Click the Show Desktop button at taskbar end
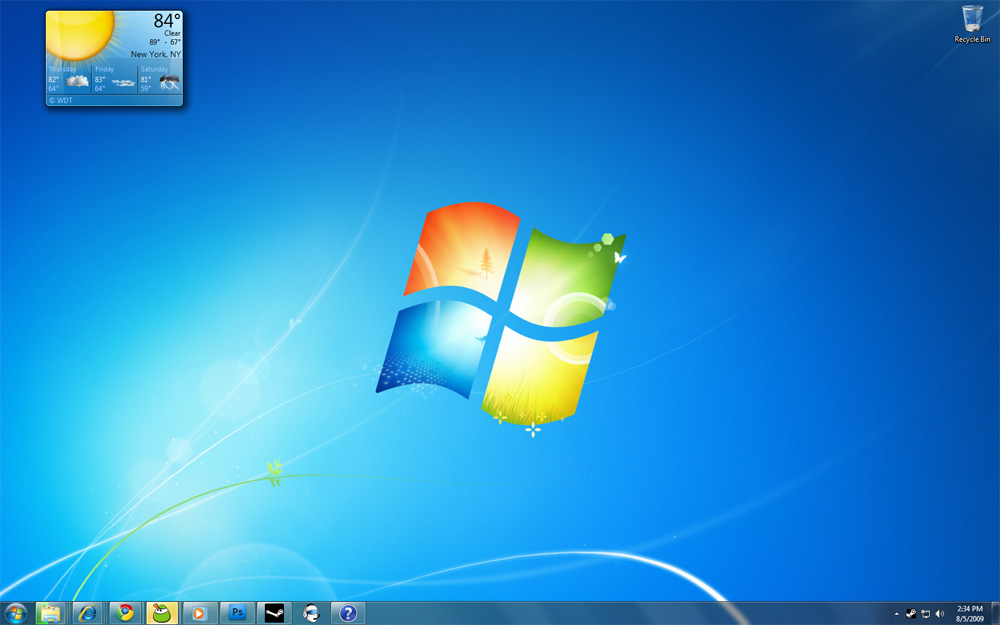Screen dimensions: 1000x625 [996, 613]
